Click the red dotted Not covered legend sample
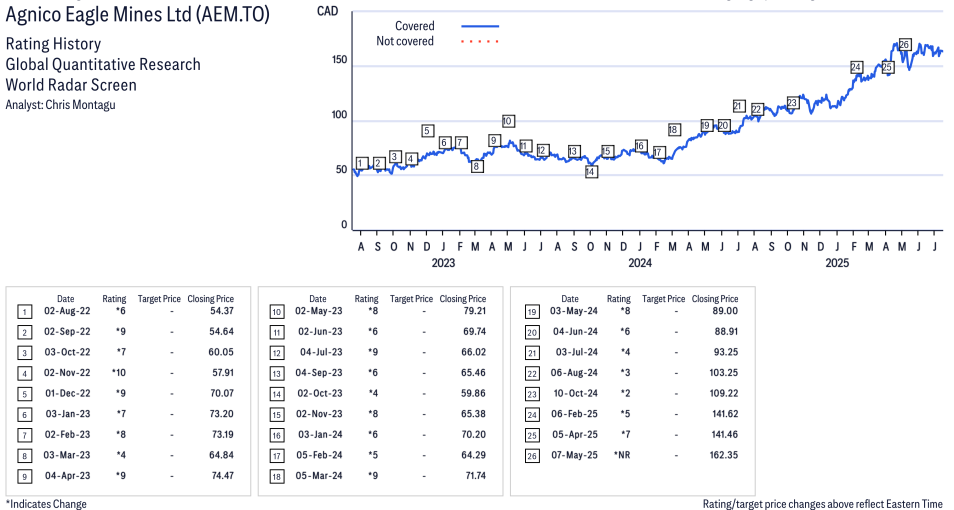Screen dimensions: 954x510 (x=480, y=41)
